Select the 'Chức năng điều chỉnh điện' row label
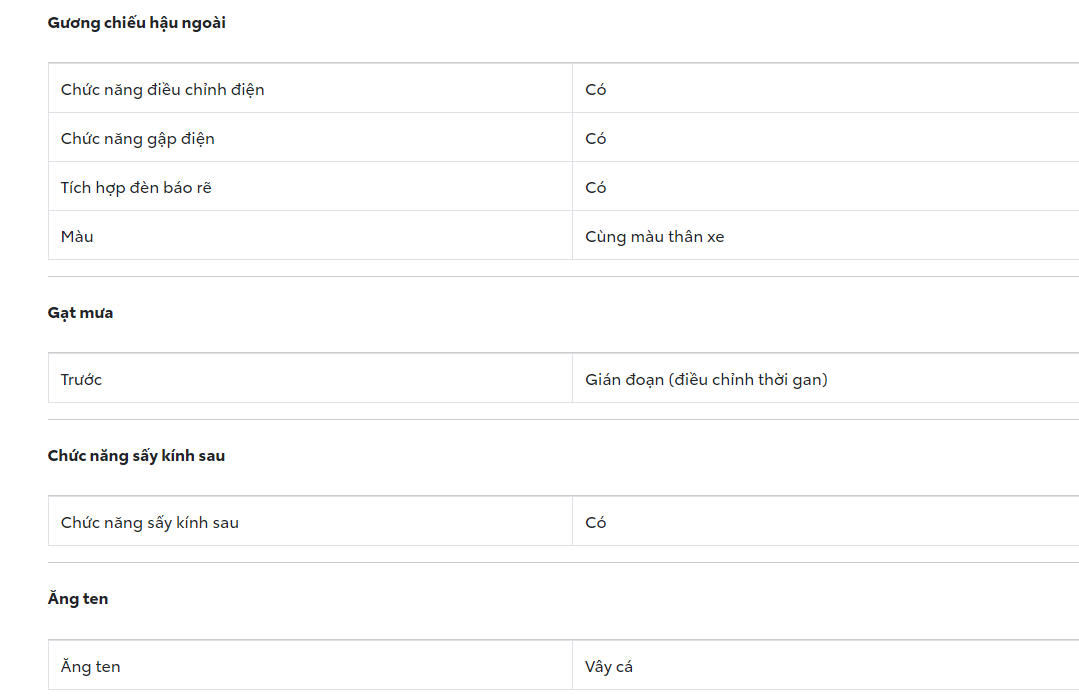This screenshot has width=1079, height=697. tap(162, 90)
